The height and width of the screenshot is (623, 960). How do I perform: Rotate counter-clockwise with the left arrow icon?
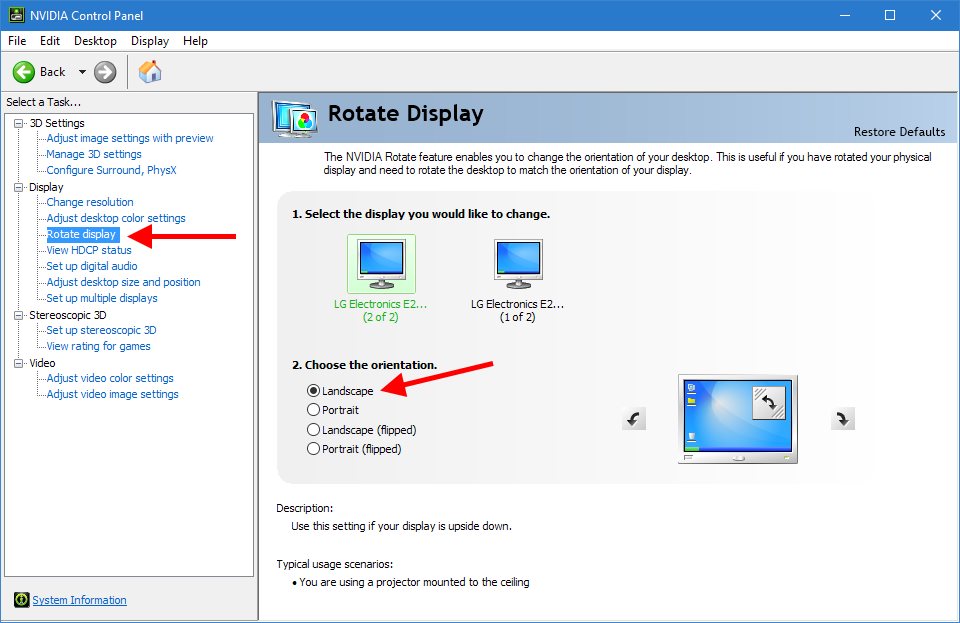[x=634, y=419]
